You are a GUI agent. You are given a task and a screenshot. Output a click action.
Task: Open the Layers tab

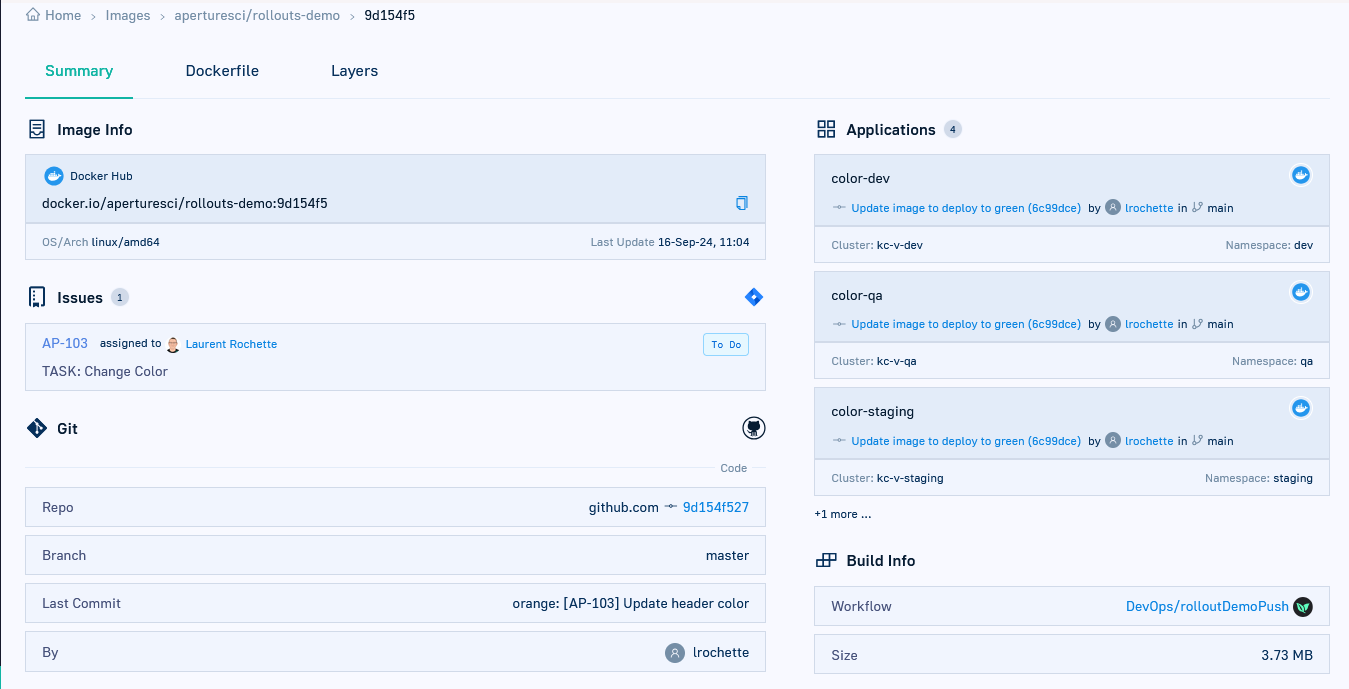[354, 71]
